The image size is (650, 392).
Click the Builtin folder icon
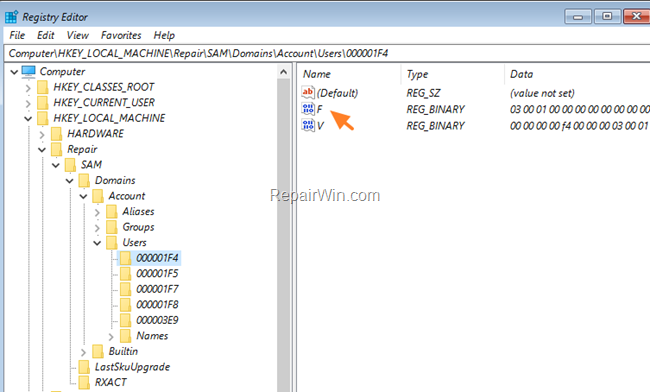point(98,351)
